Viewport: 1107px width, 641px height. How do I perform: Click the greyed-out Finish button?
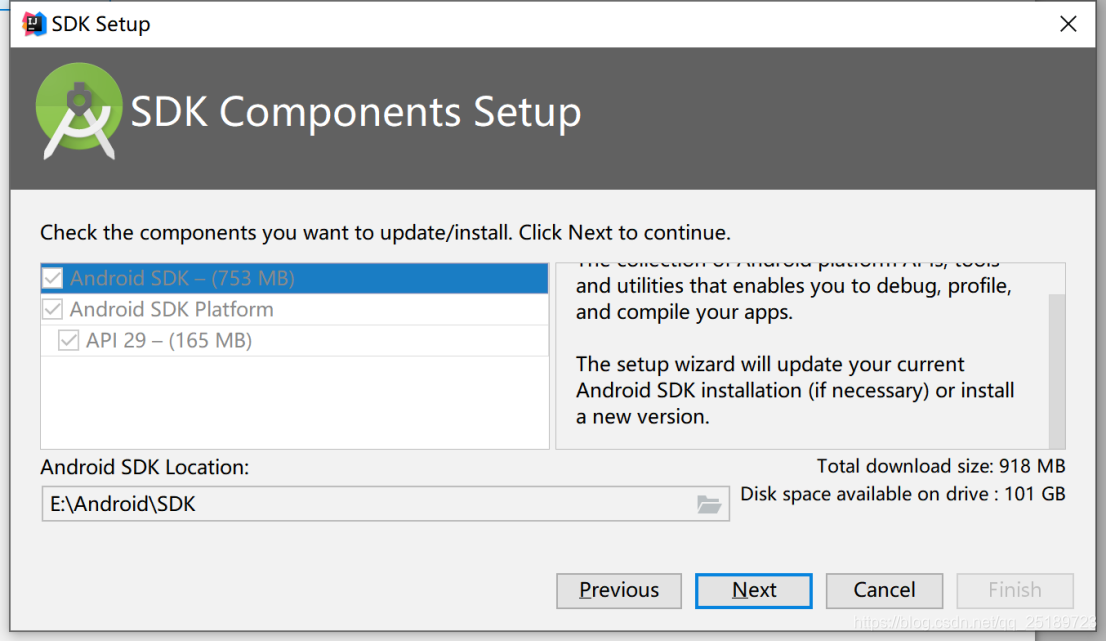tap(1015, 590)
